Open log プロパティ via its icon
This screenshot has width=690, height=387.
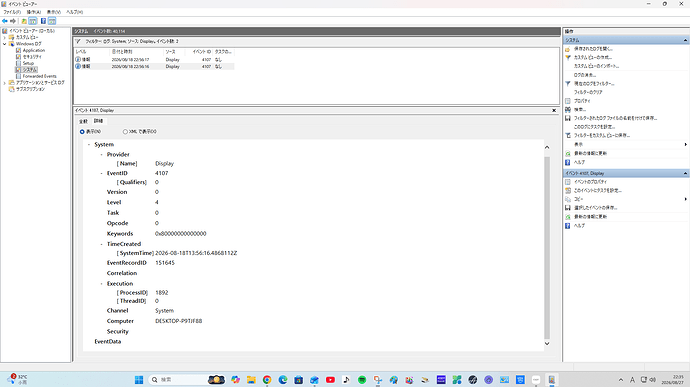click(x=568, y=101)
